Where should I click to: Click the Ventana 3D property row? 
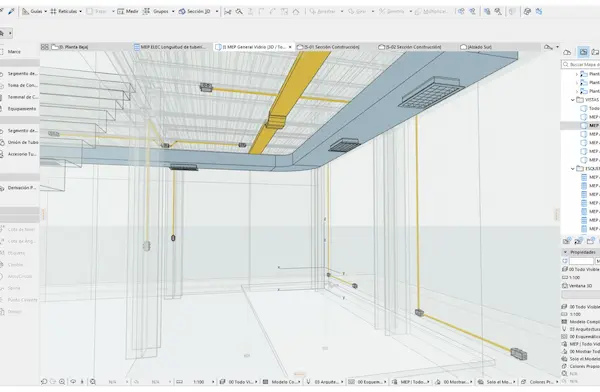[577, 286]
